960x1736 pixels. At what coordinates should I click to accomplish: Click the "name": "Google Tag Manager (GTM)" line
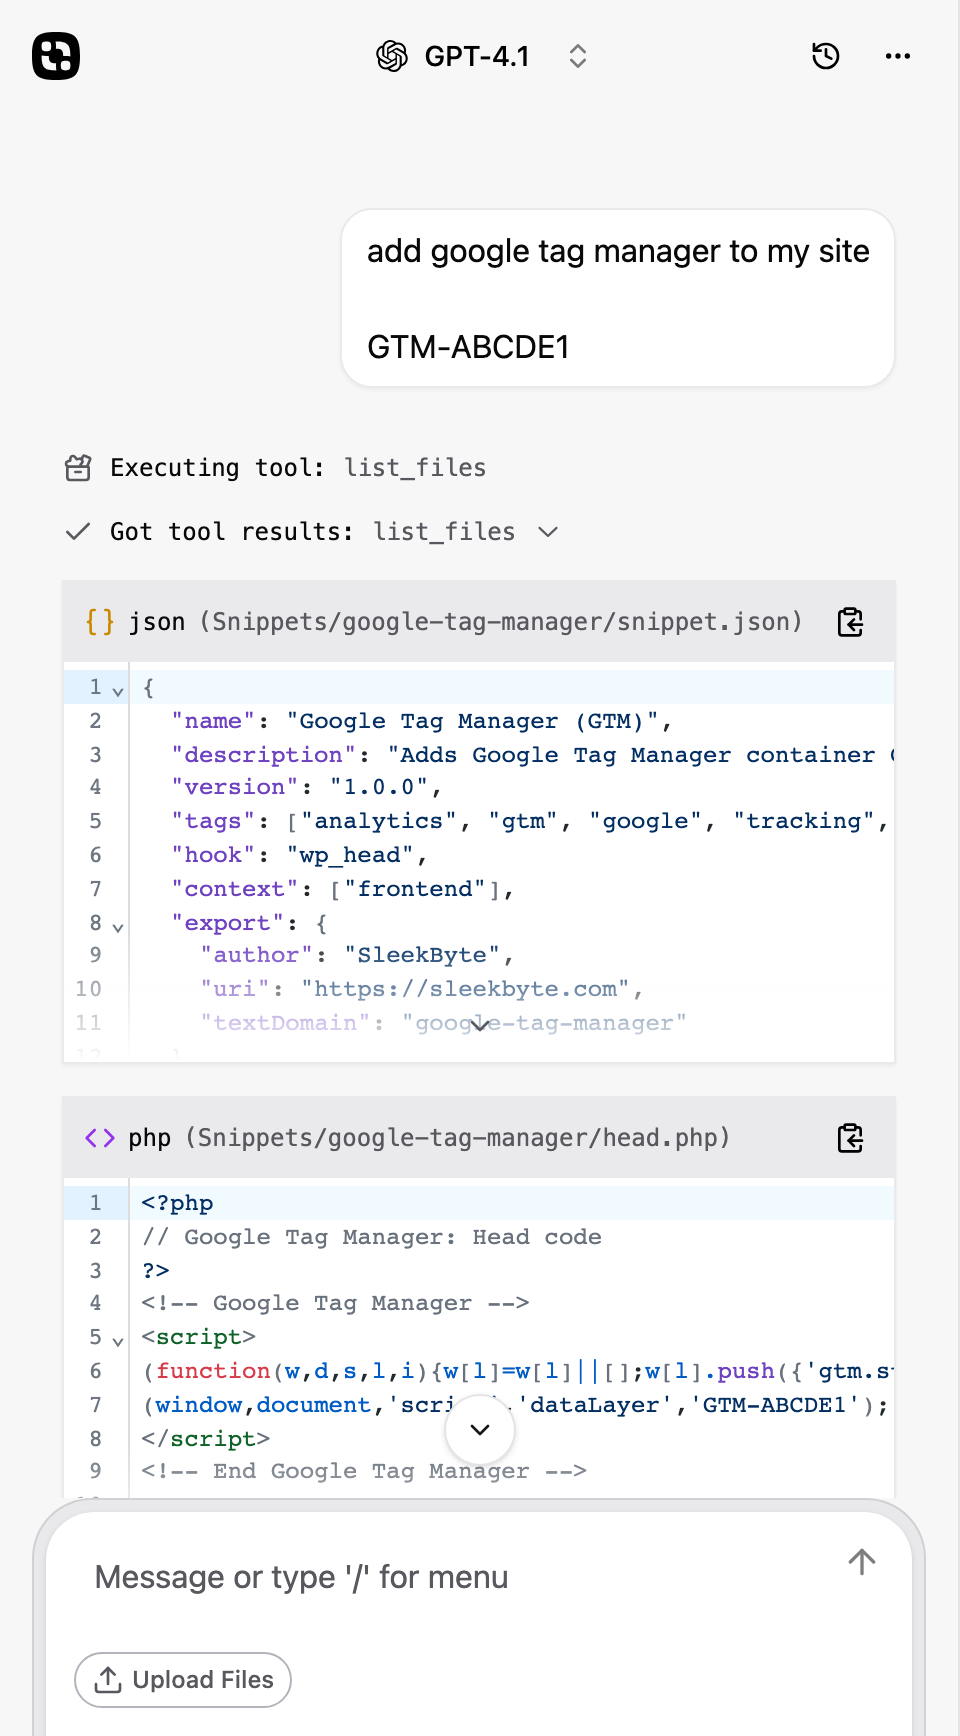[421, 722]
